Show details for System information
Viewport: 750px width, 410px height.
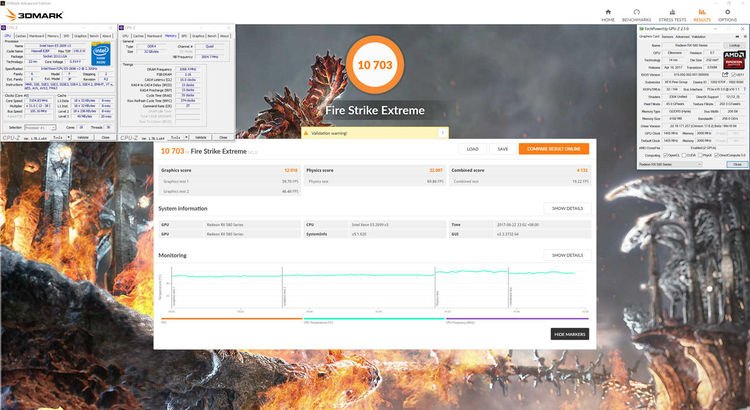coord(567,209)
